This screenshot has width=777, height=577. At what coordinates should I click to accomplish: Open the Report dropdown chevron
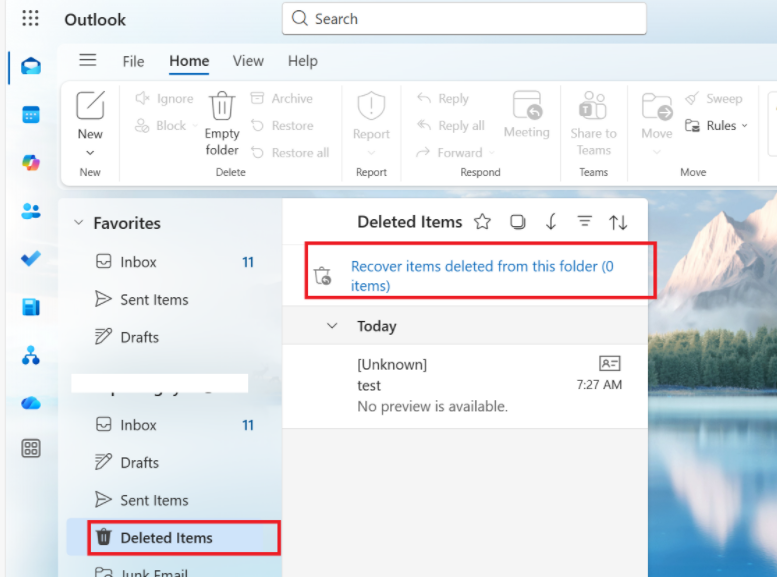[371, 153]
